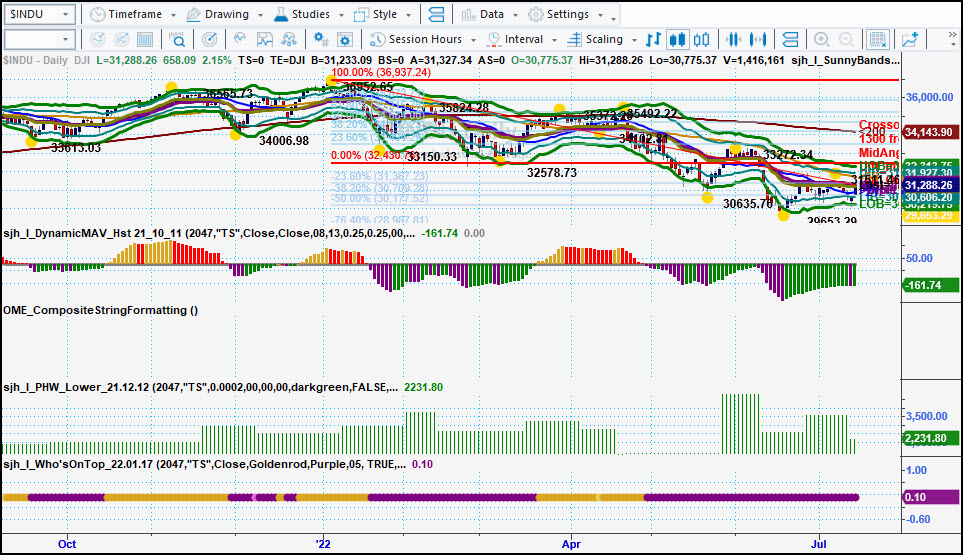
Task: Click the Session Hours label
Action: tap(425, 39)
